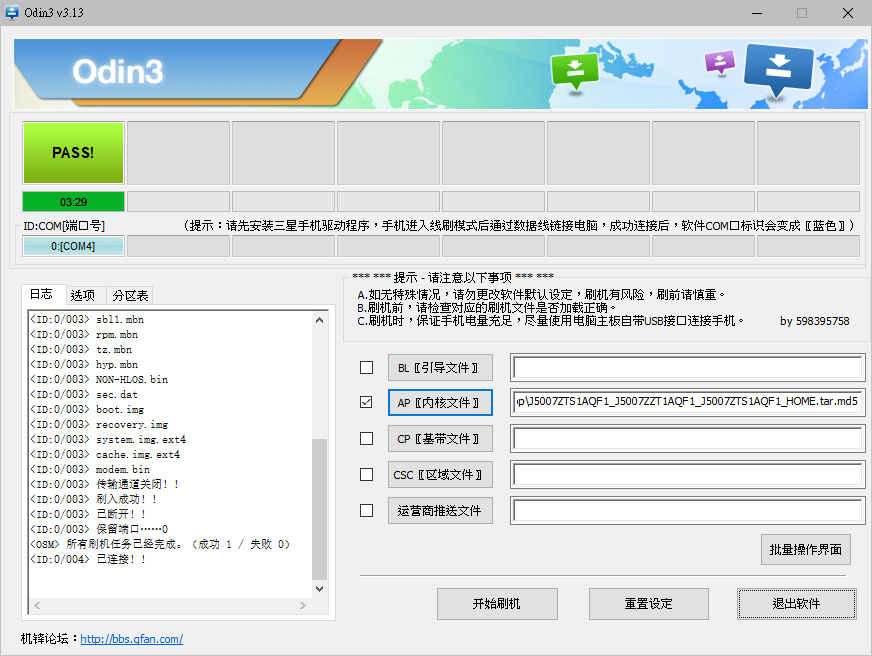Screen dimensions: 872x656
Task: Close the Odin3 window
Action: tap(848, 13)
